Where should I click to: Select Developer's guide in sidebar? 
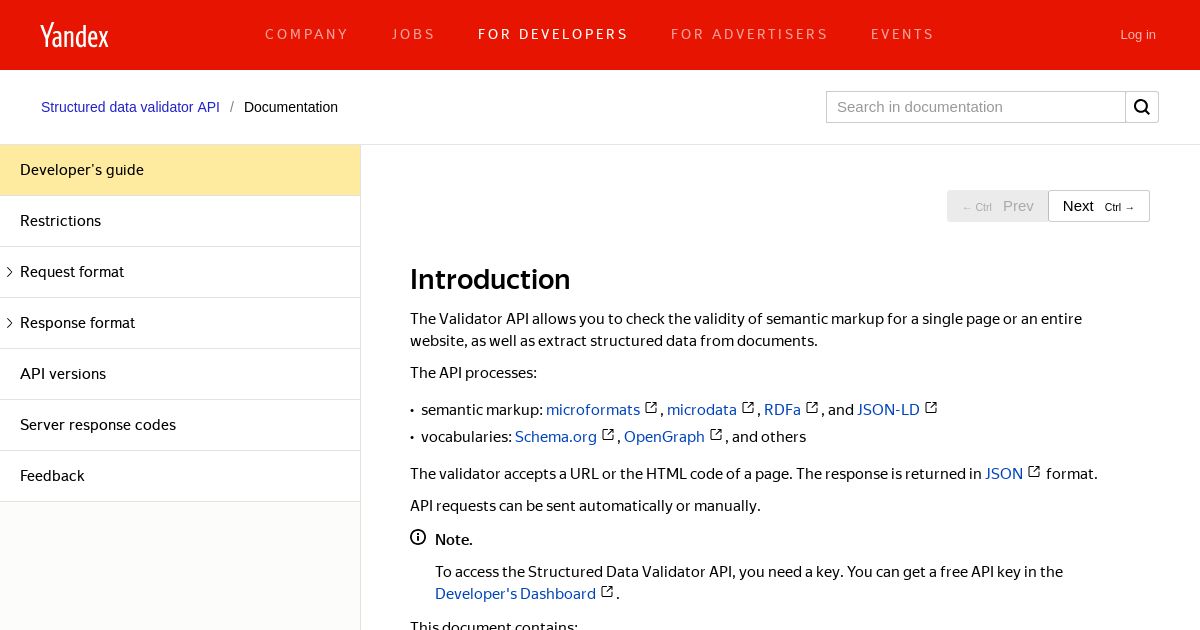pos(180,170)
